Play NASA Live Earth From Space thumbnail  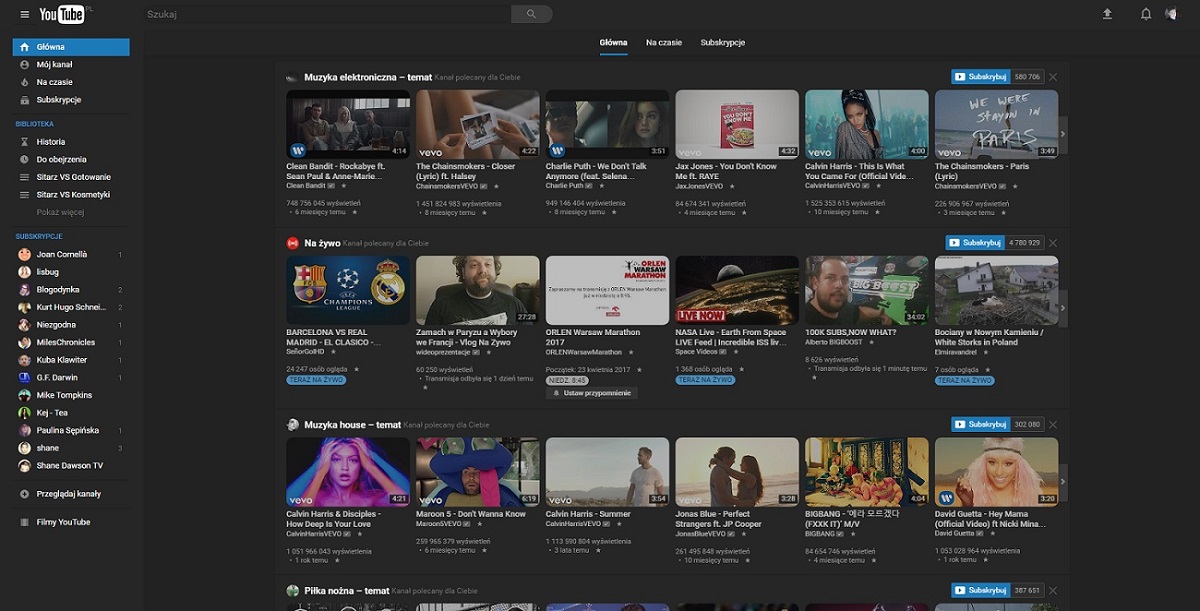(737, 290)
